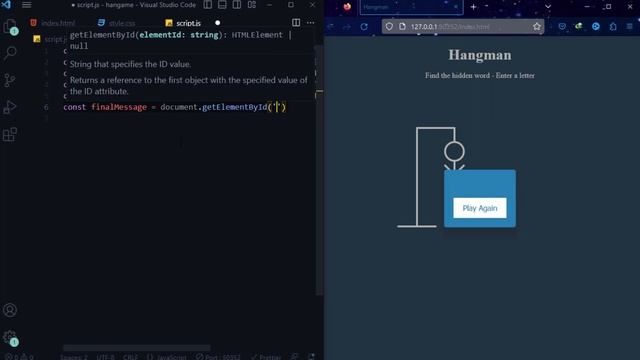Open the Search view in VS Code

10,53
